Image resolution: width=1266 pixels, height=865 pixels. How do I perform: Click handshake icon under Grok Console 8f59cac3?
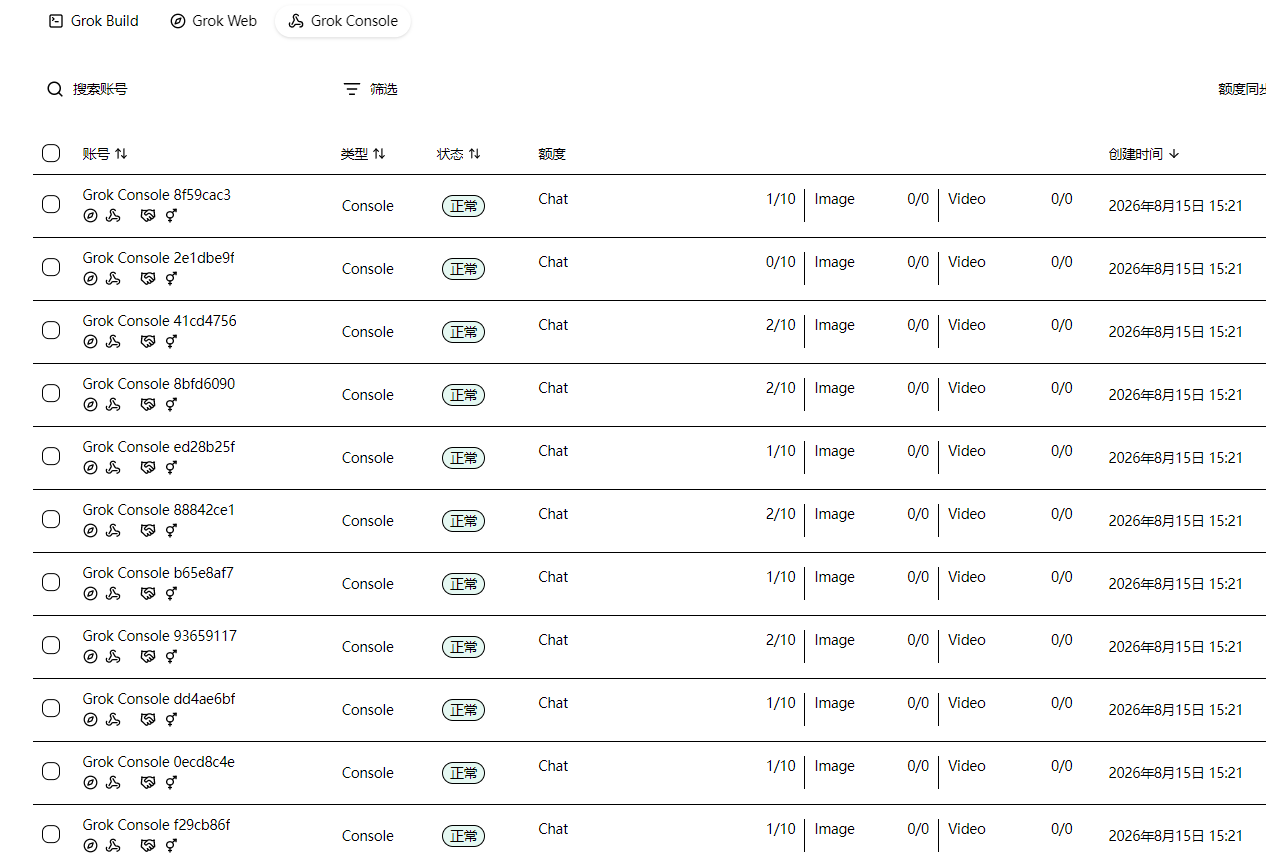tap(148, 216)
